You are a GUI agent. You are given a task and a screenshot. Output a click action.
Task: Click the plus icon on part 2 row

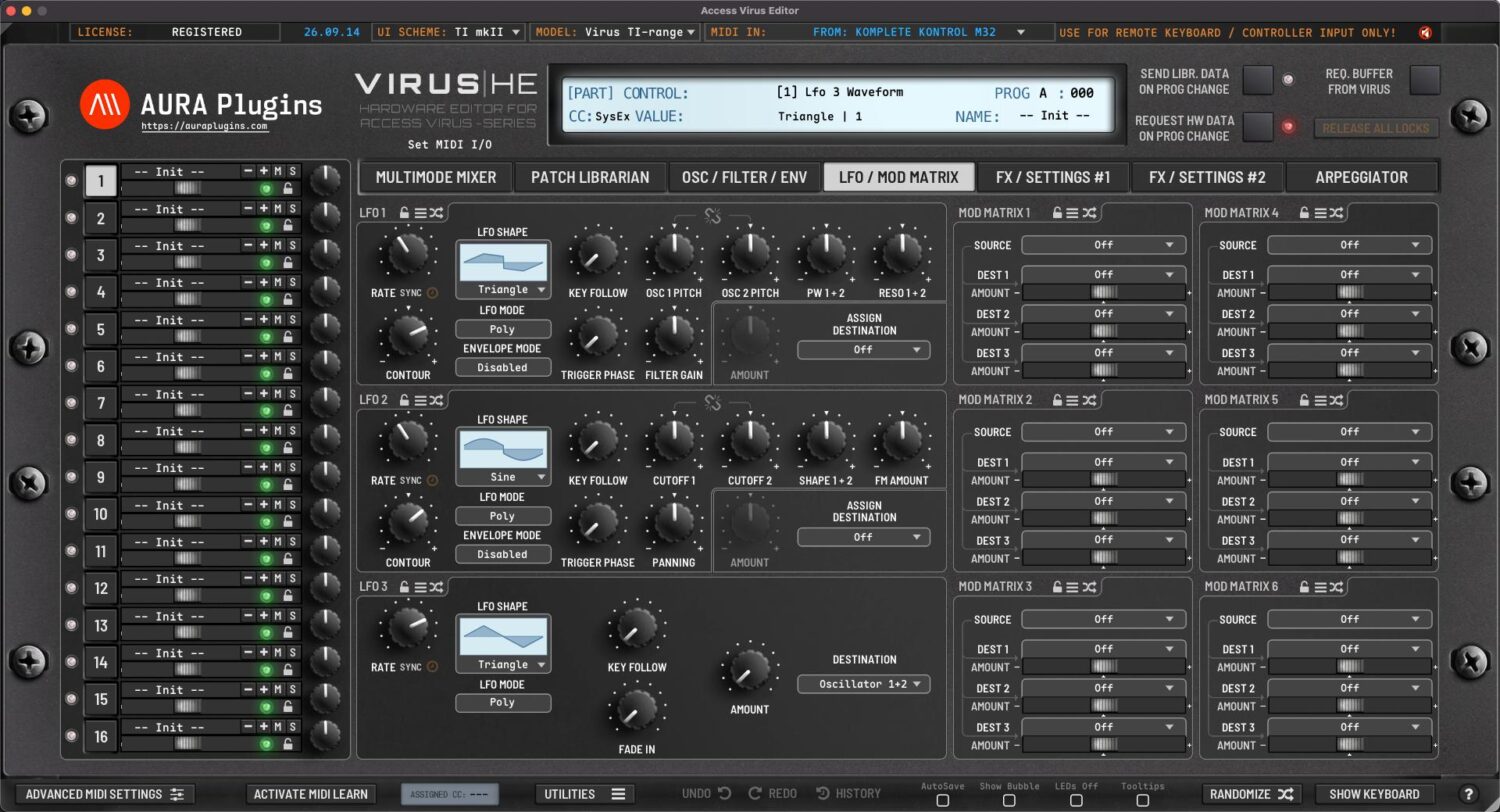pos(263,209)
